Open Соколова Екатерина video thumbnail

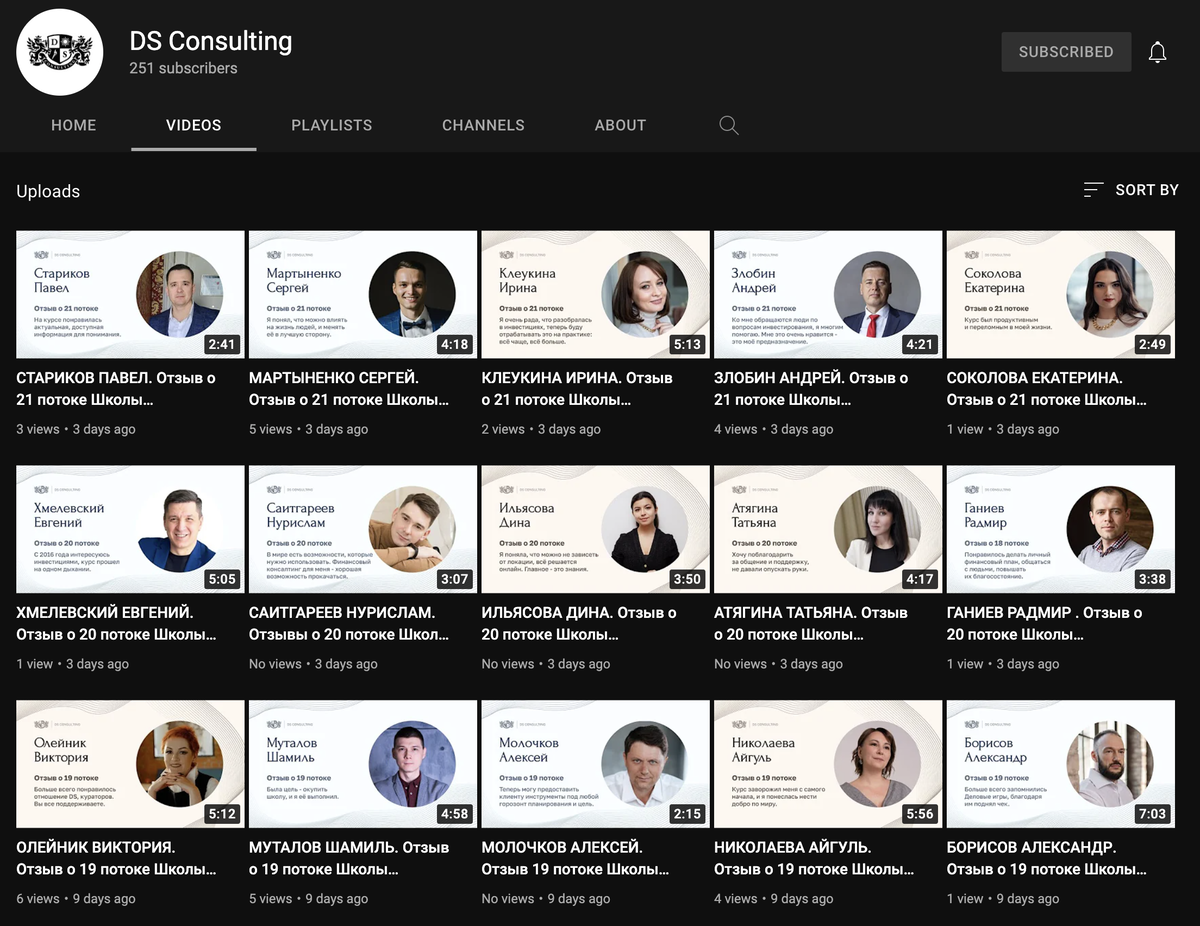coord(1061,295)
